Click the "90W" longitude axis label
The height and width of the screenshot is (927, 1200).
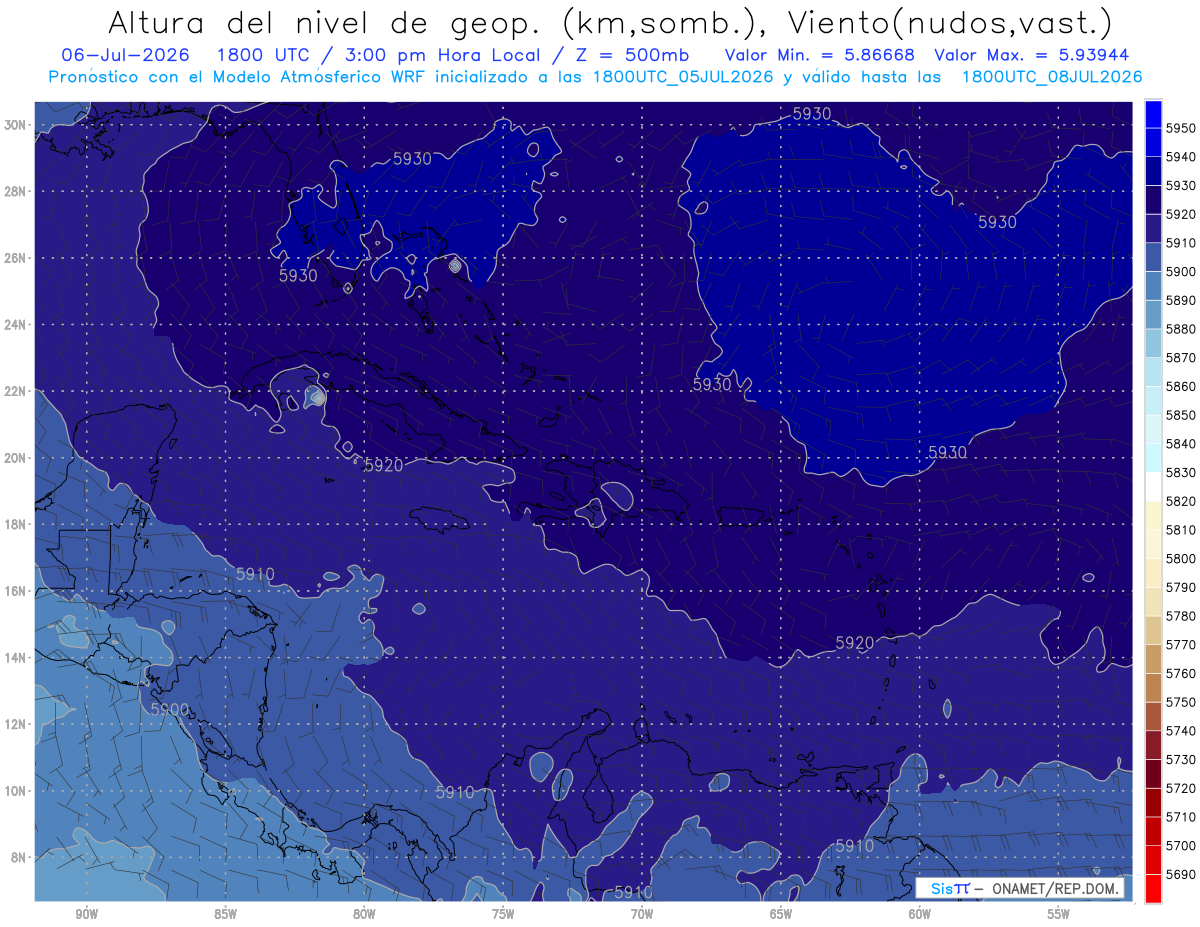[86, 914]
